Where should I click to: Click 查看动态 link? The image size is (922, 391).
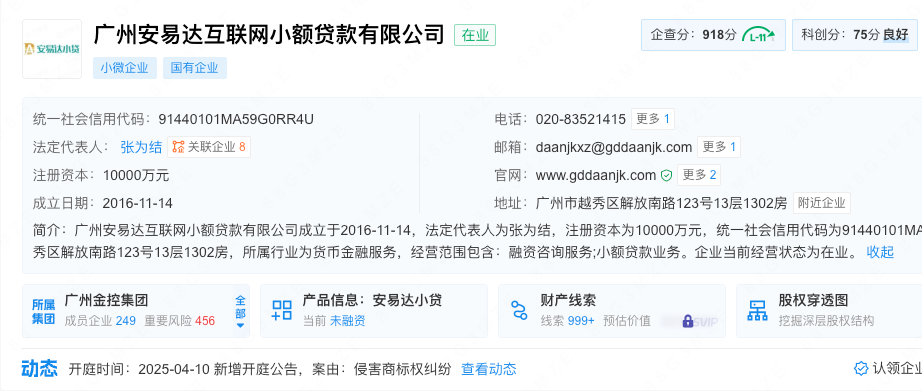[489, 370]
